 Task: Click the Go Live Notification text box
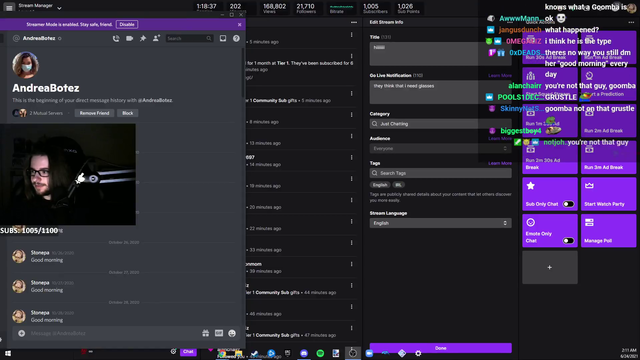point(440,92)
